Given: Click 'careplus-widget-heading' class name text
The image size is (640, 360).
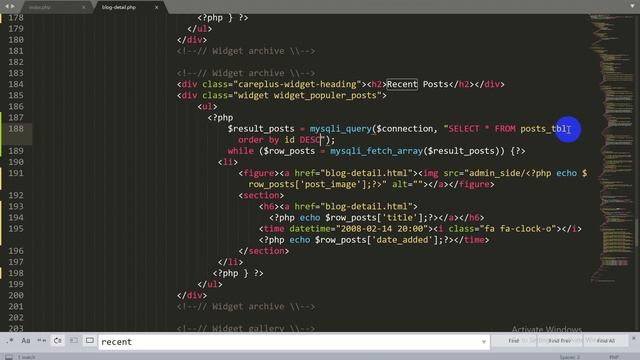Looking at the screenshot, I should (297, 84).
